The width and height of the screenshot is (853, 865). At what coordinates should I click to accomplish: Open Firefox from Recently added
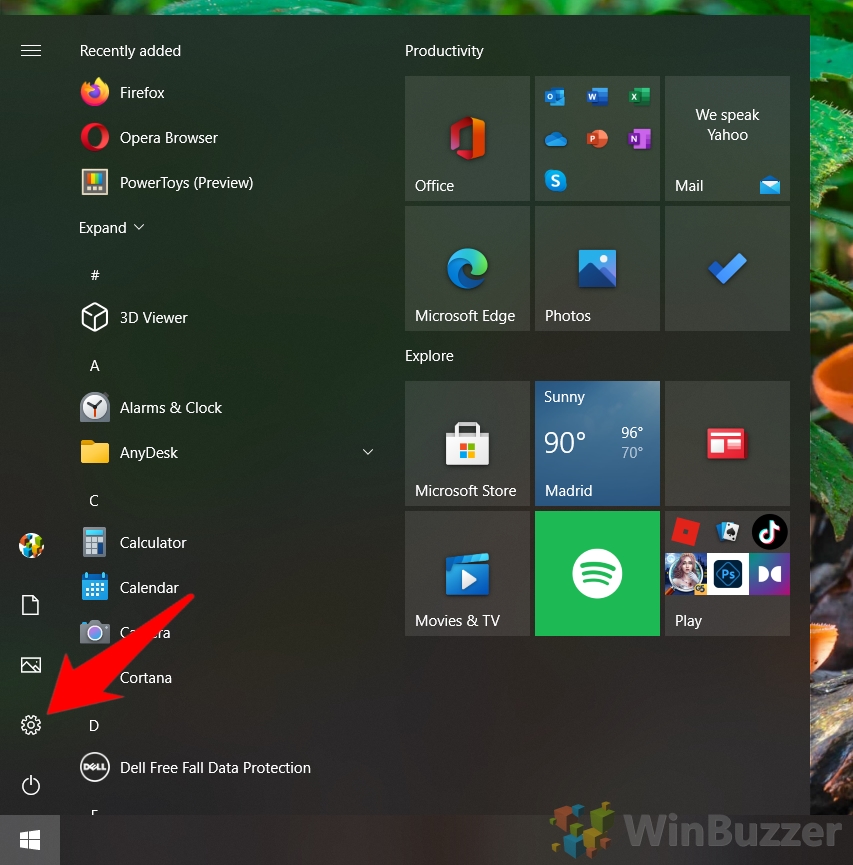[122, 92]
